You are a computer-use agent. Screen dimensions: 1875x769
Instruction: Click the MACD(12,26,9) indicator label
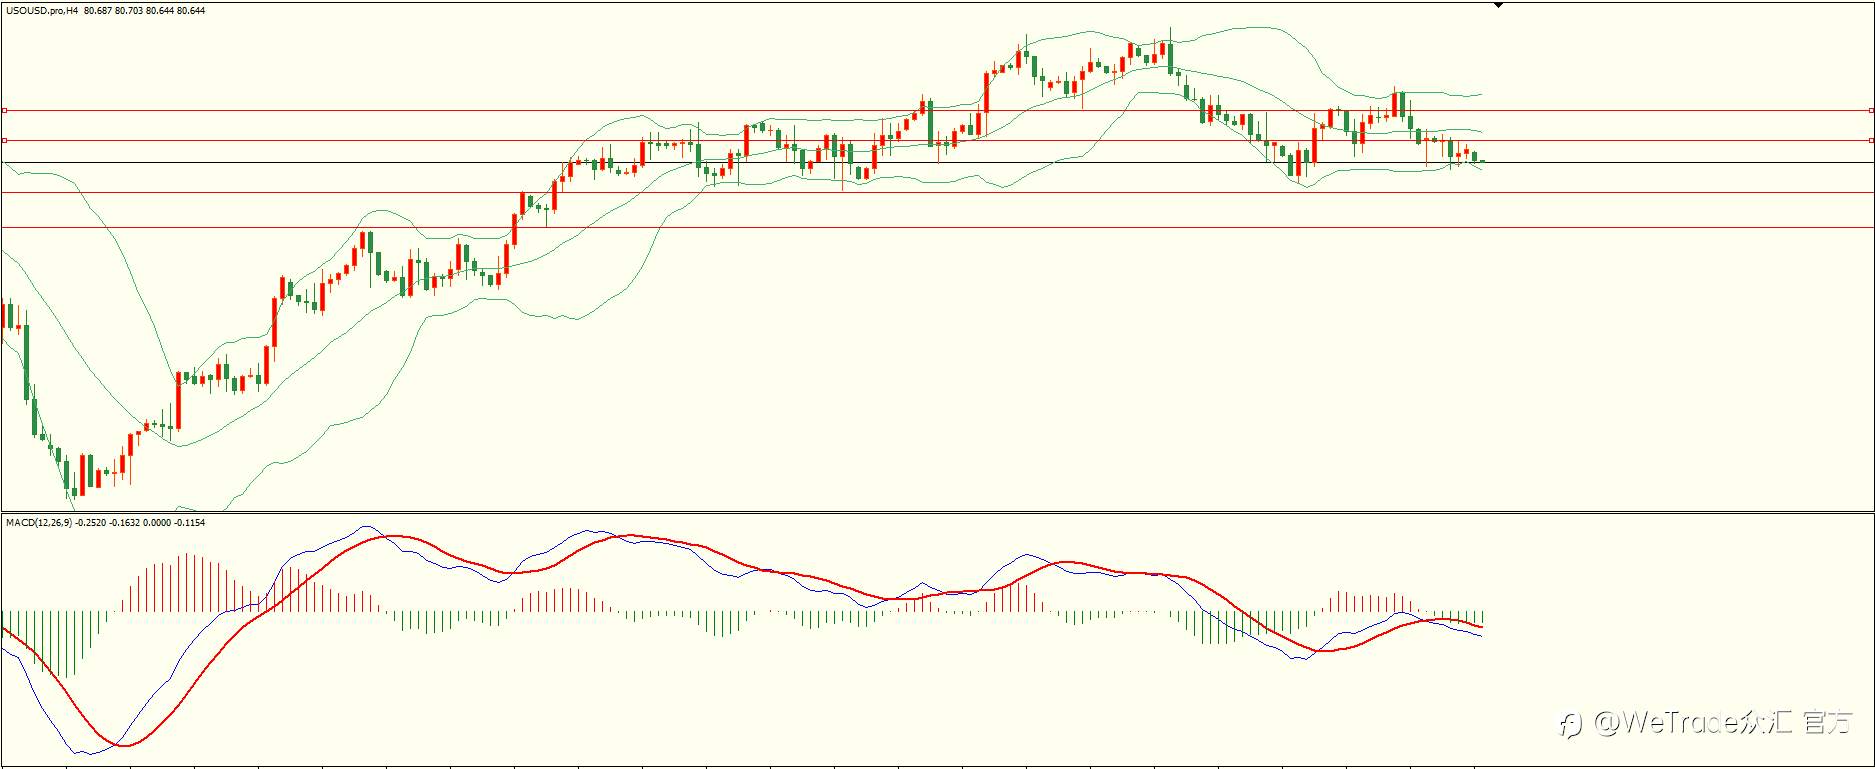coord(39,523)
